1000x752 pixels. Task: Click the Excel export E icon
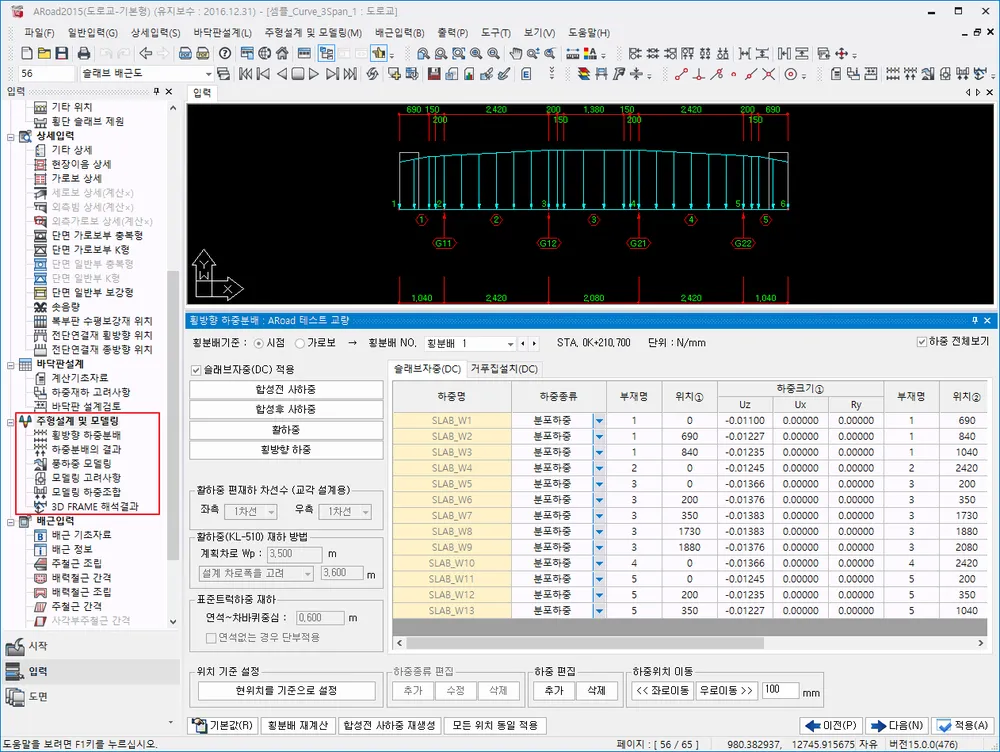click(526, 74)
